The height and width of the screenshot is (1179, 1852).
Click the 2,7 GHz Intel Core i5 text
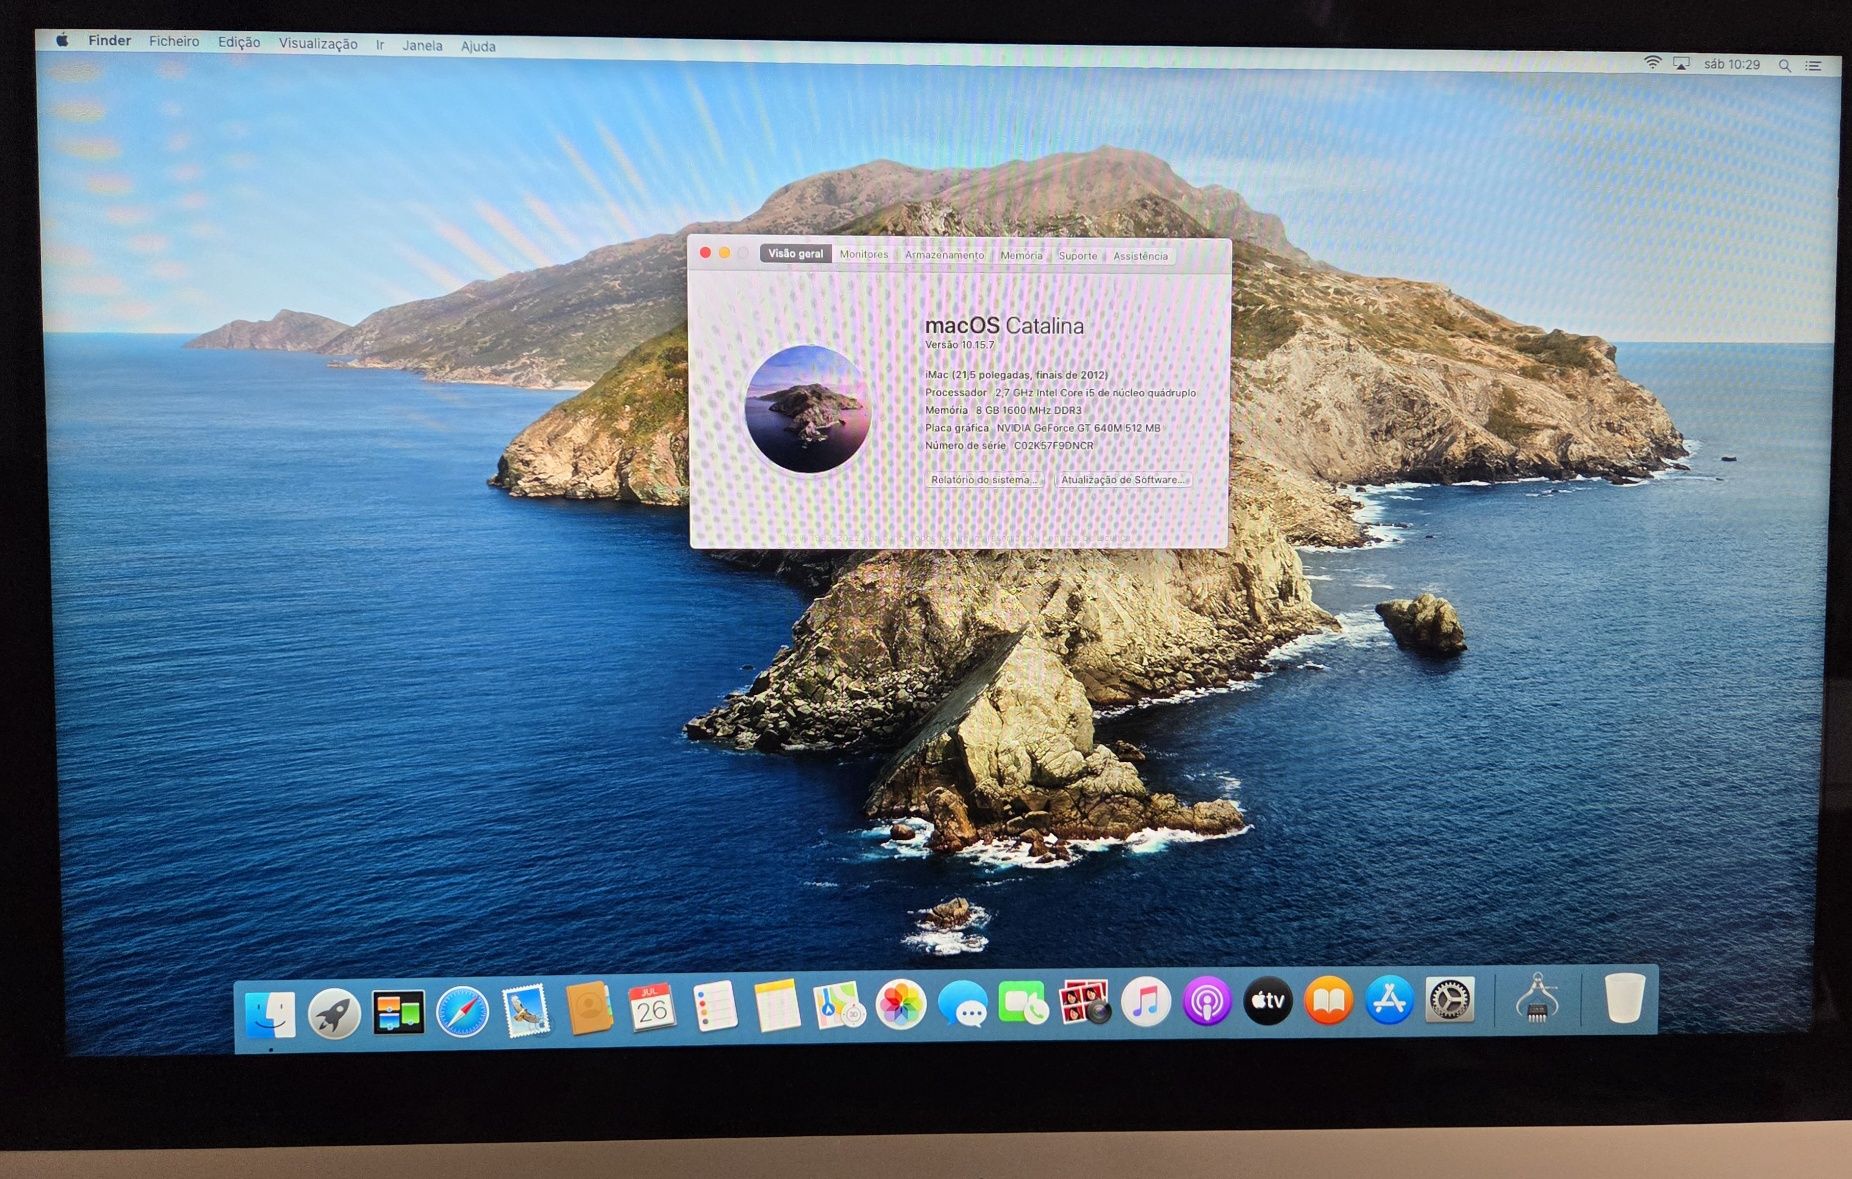tap(1095, 393)
